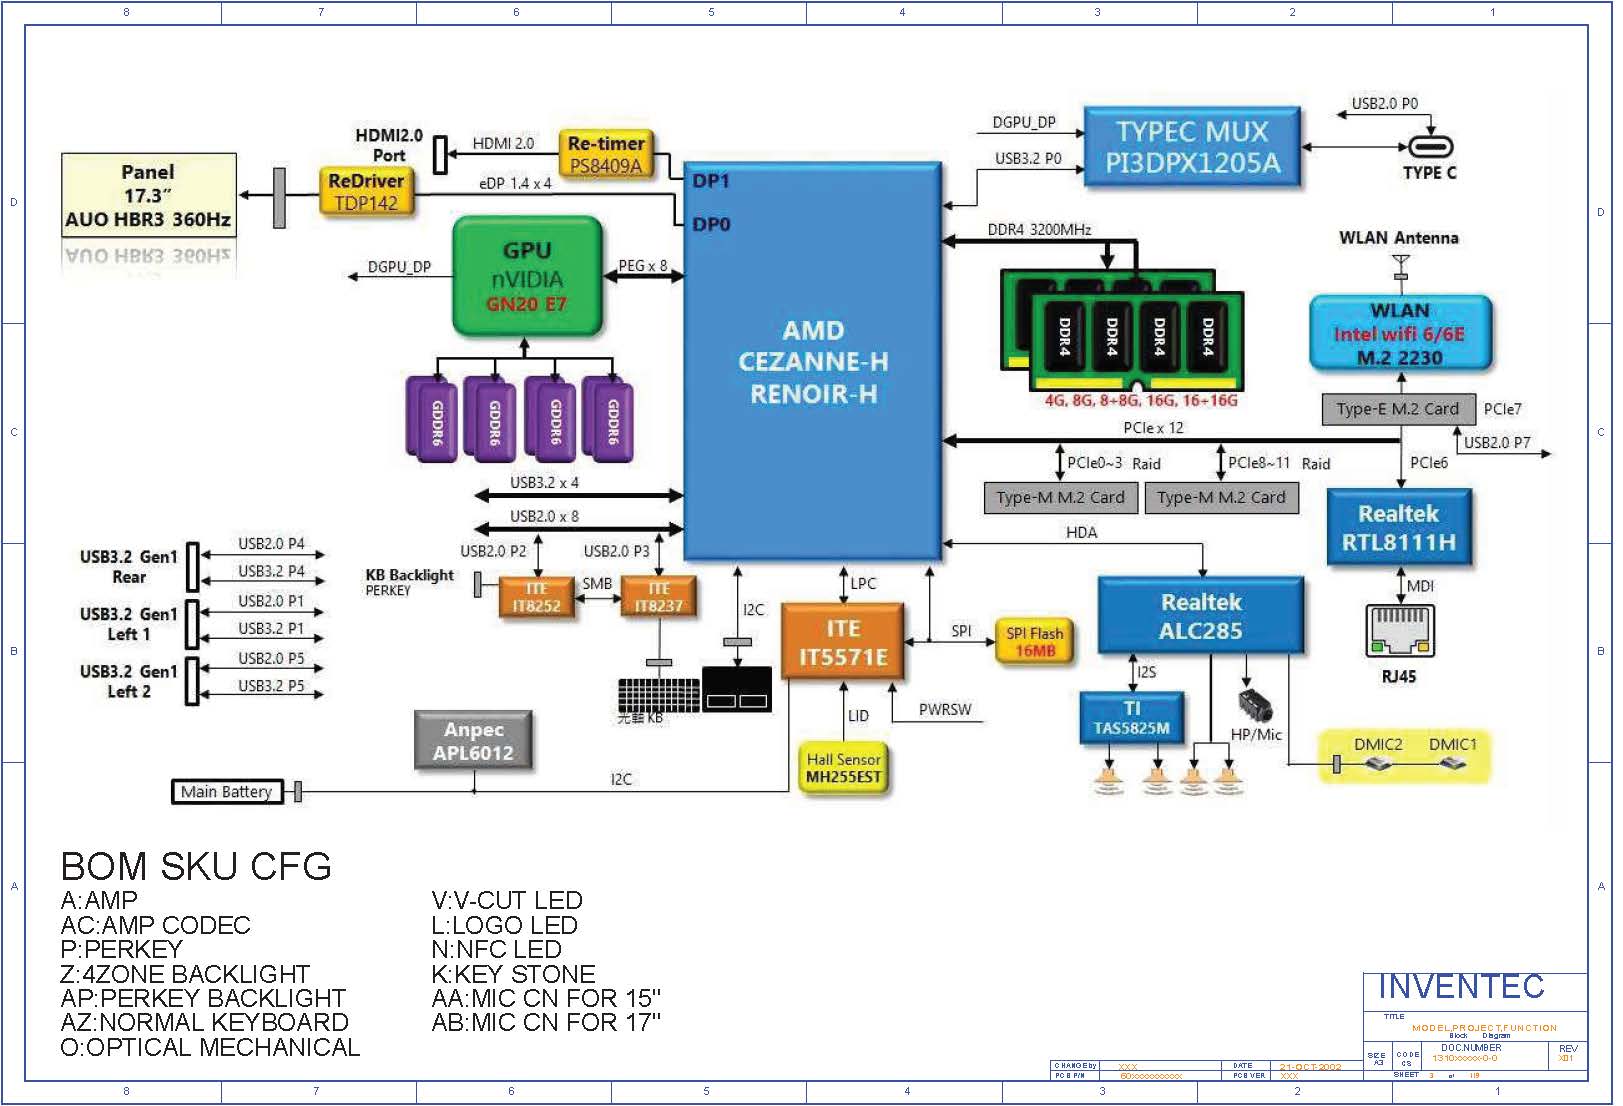
Task: Click the first GDDR6 memory chip
Action: tap(433, 418)
